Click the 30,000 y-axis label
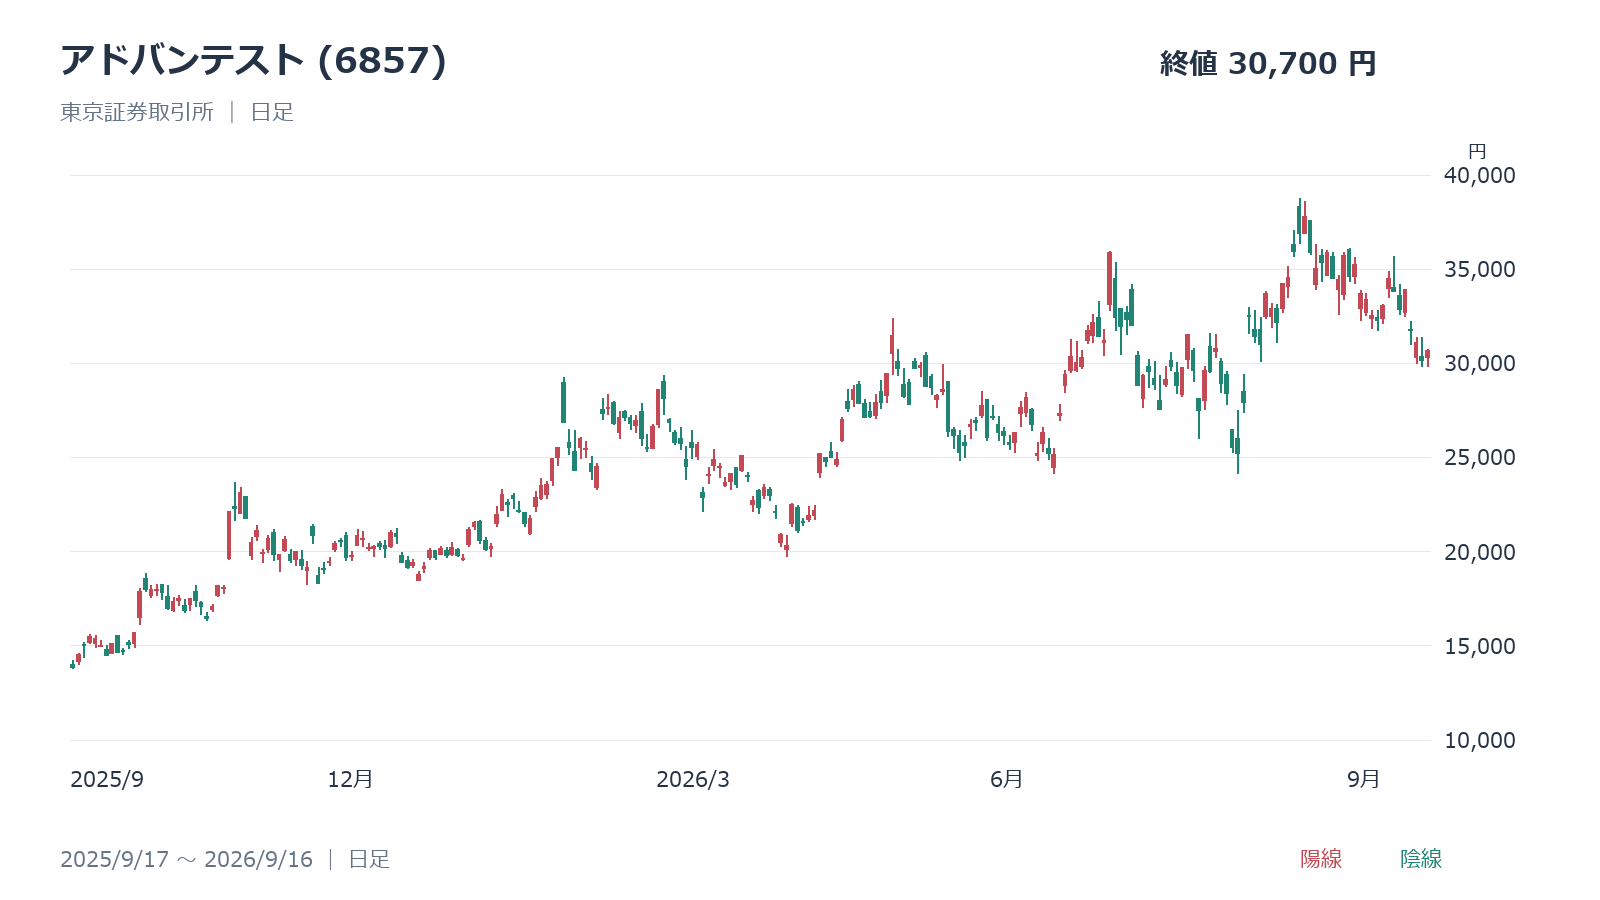 pyautogui.click(x=1479, y=363)
